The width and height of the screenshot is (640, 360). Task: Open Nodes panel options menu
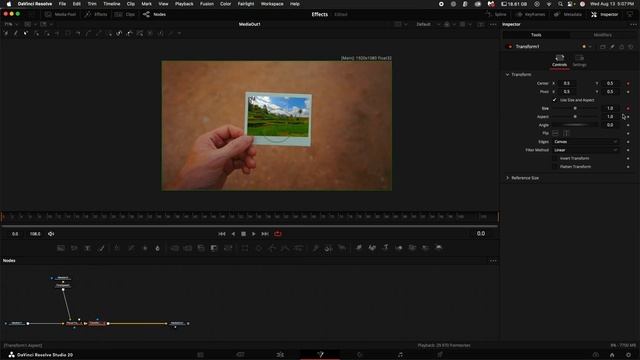493,261
